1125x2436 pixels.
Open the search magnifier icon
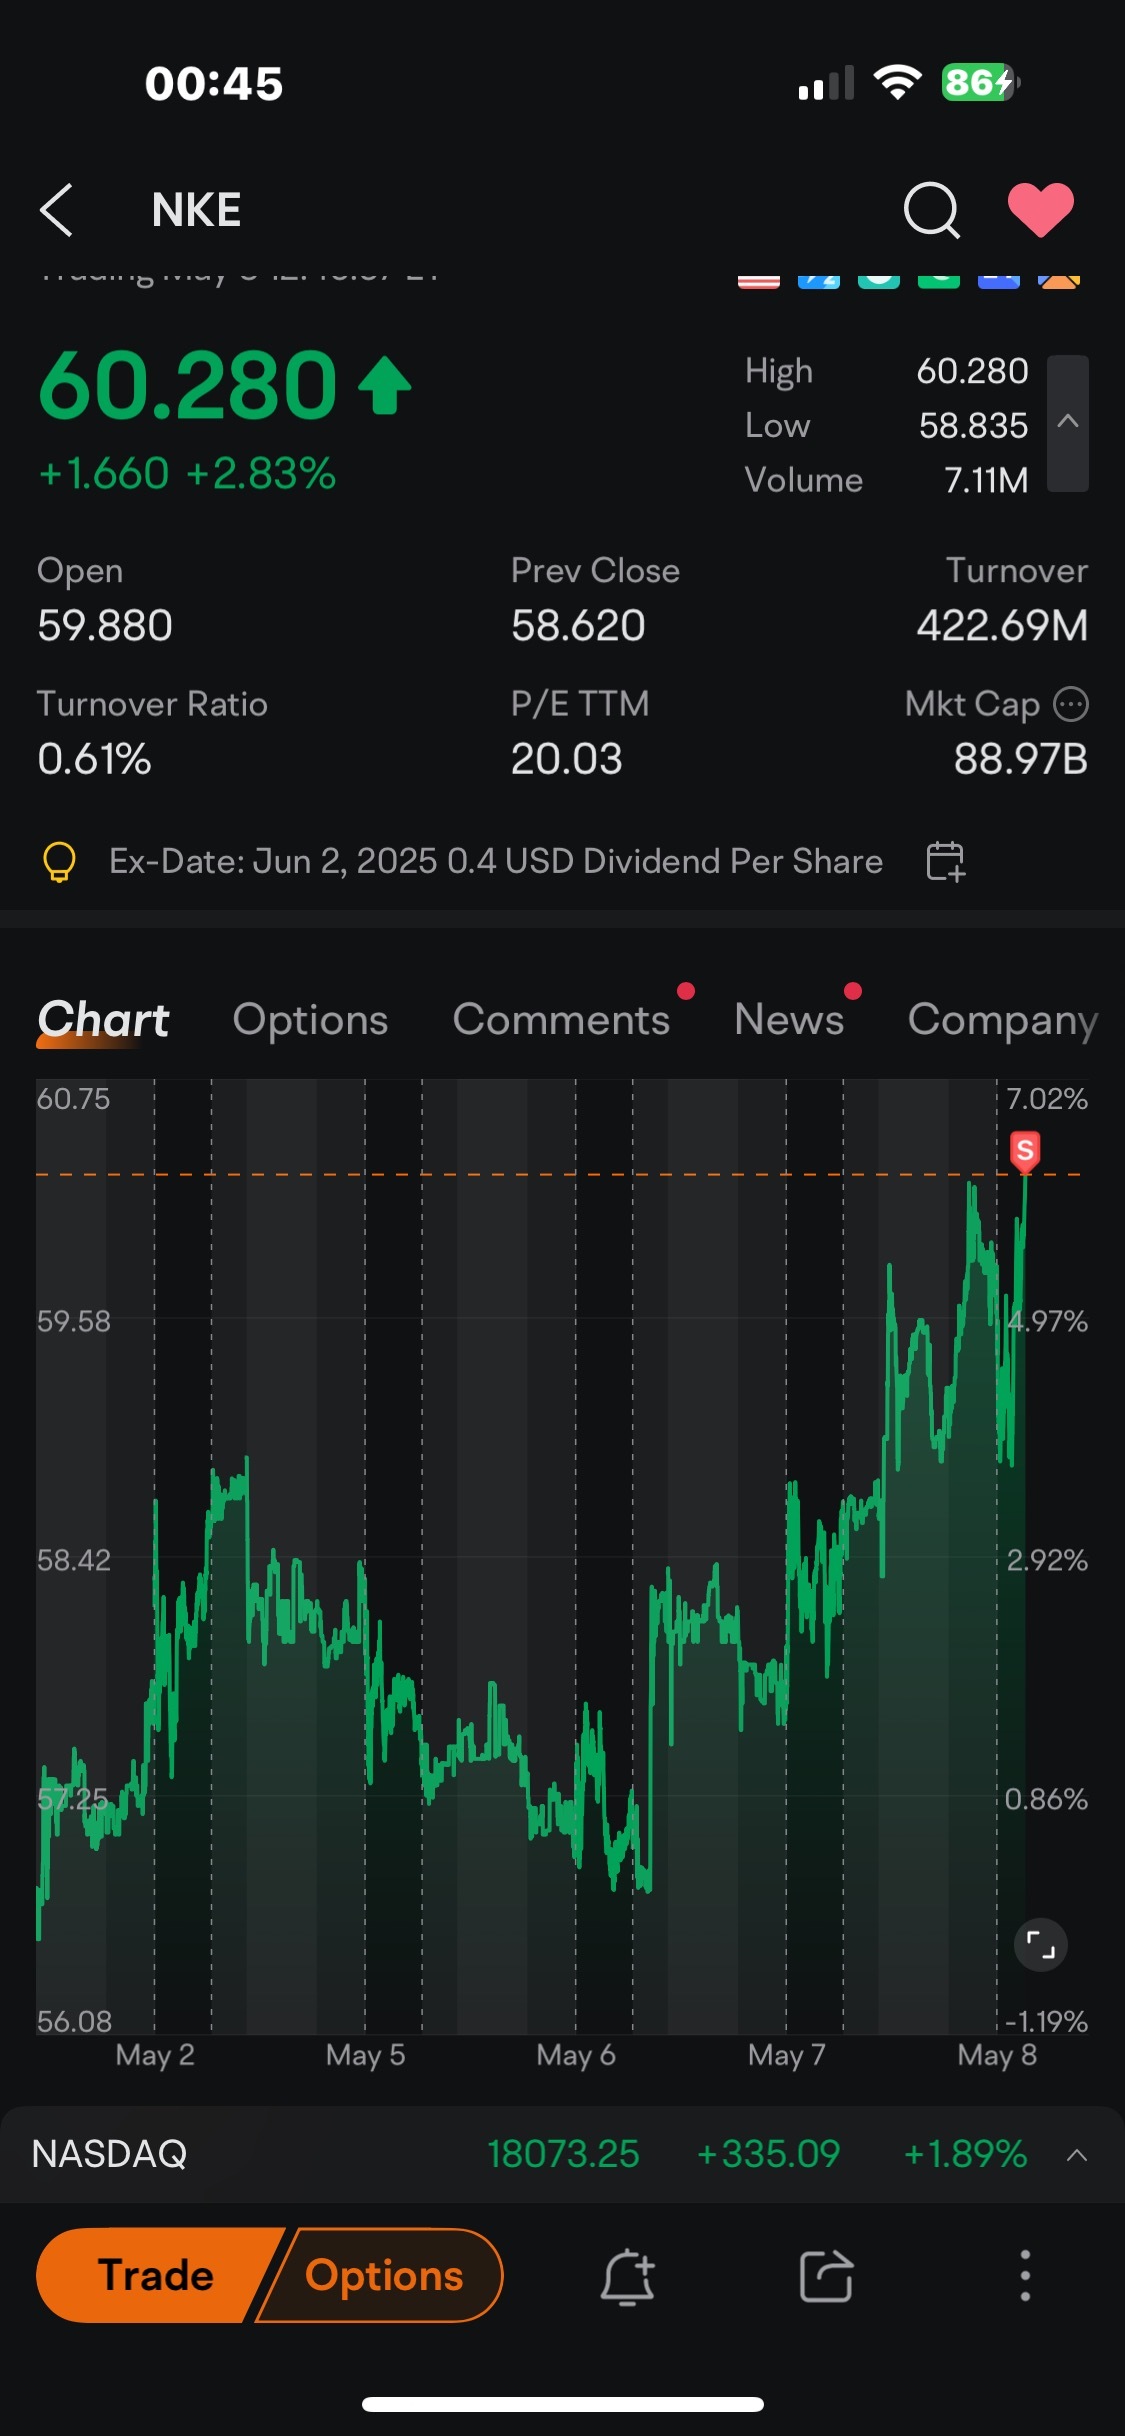931,210
